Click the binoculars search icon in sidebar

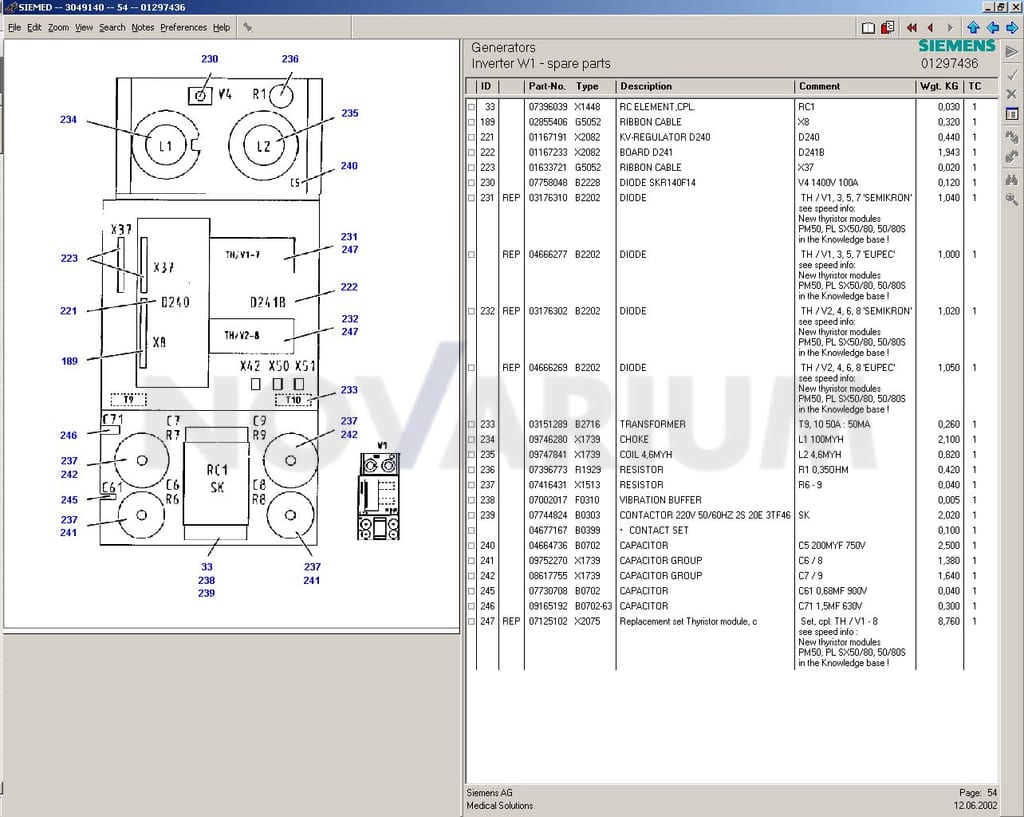coord(1012,179)
